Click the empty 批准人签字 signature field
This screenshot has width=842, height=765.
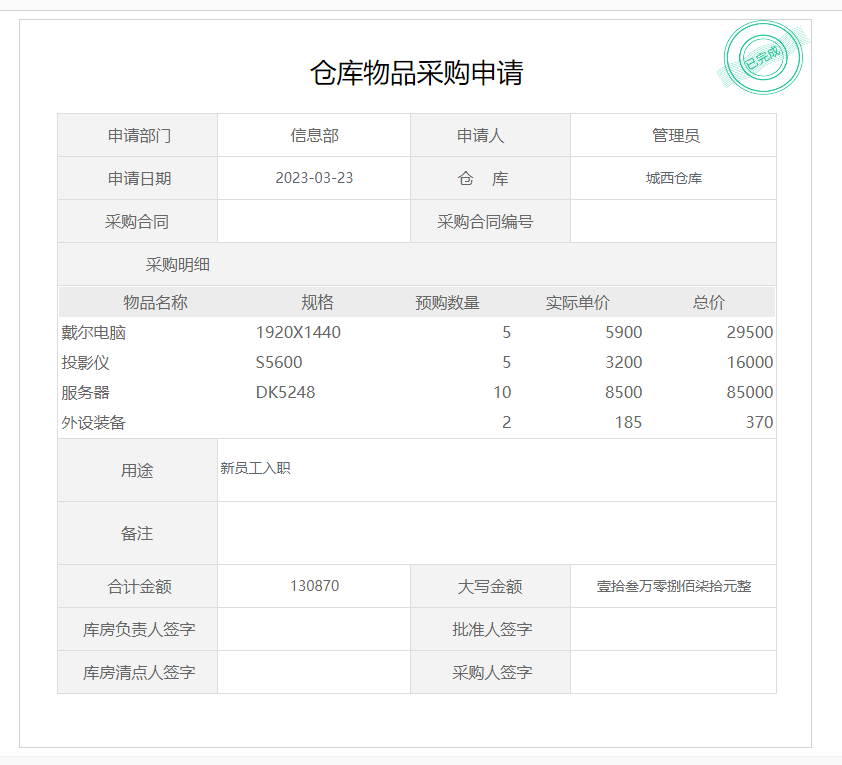(x=674, y=629)
